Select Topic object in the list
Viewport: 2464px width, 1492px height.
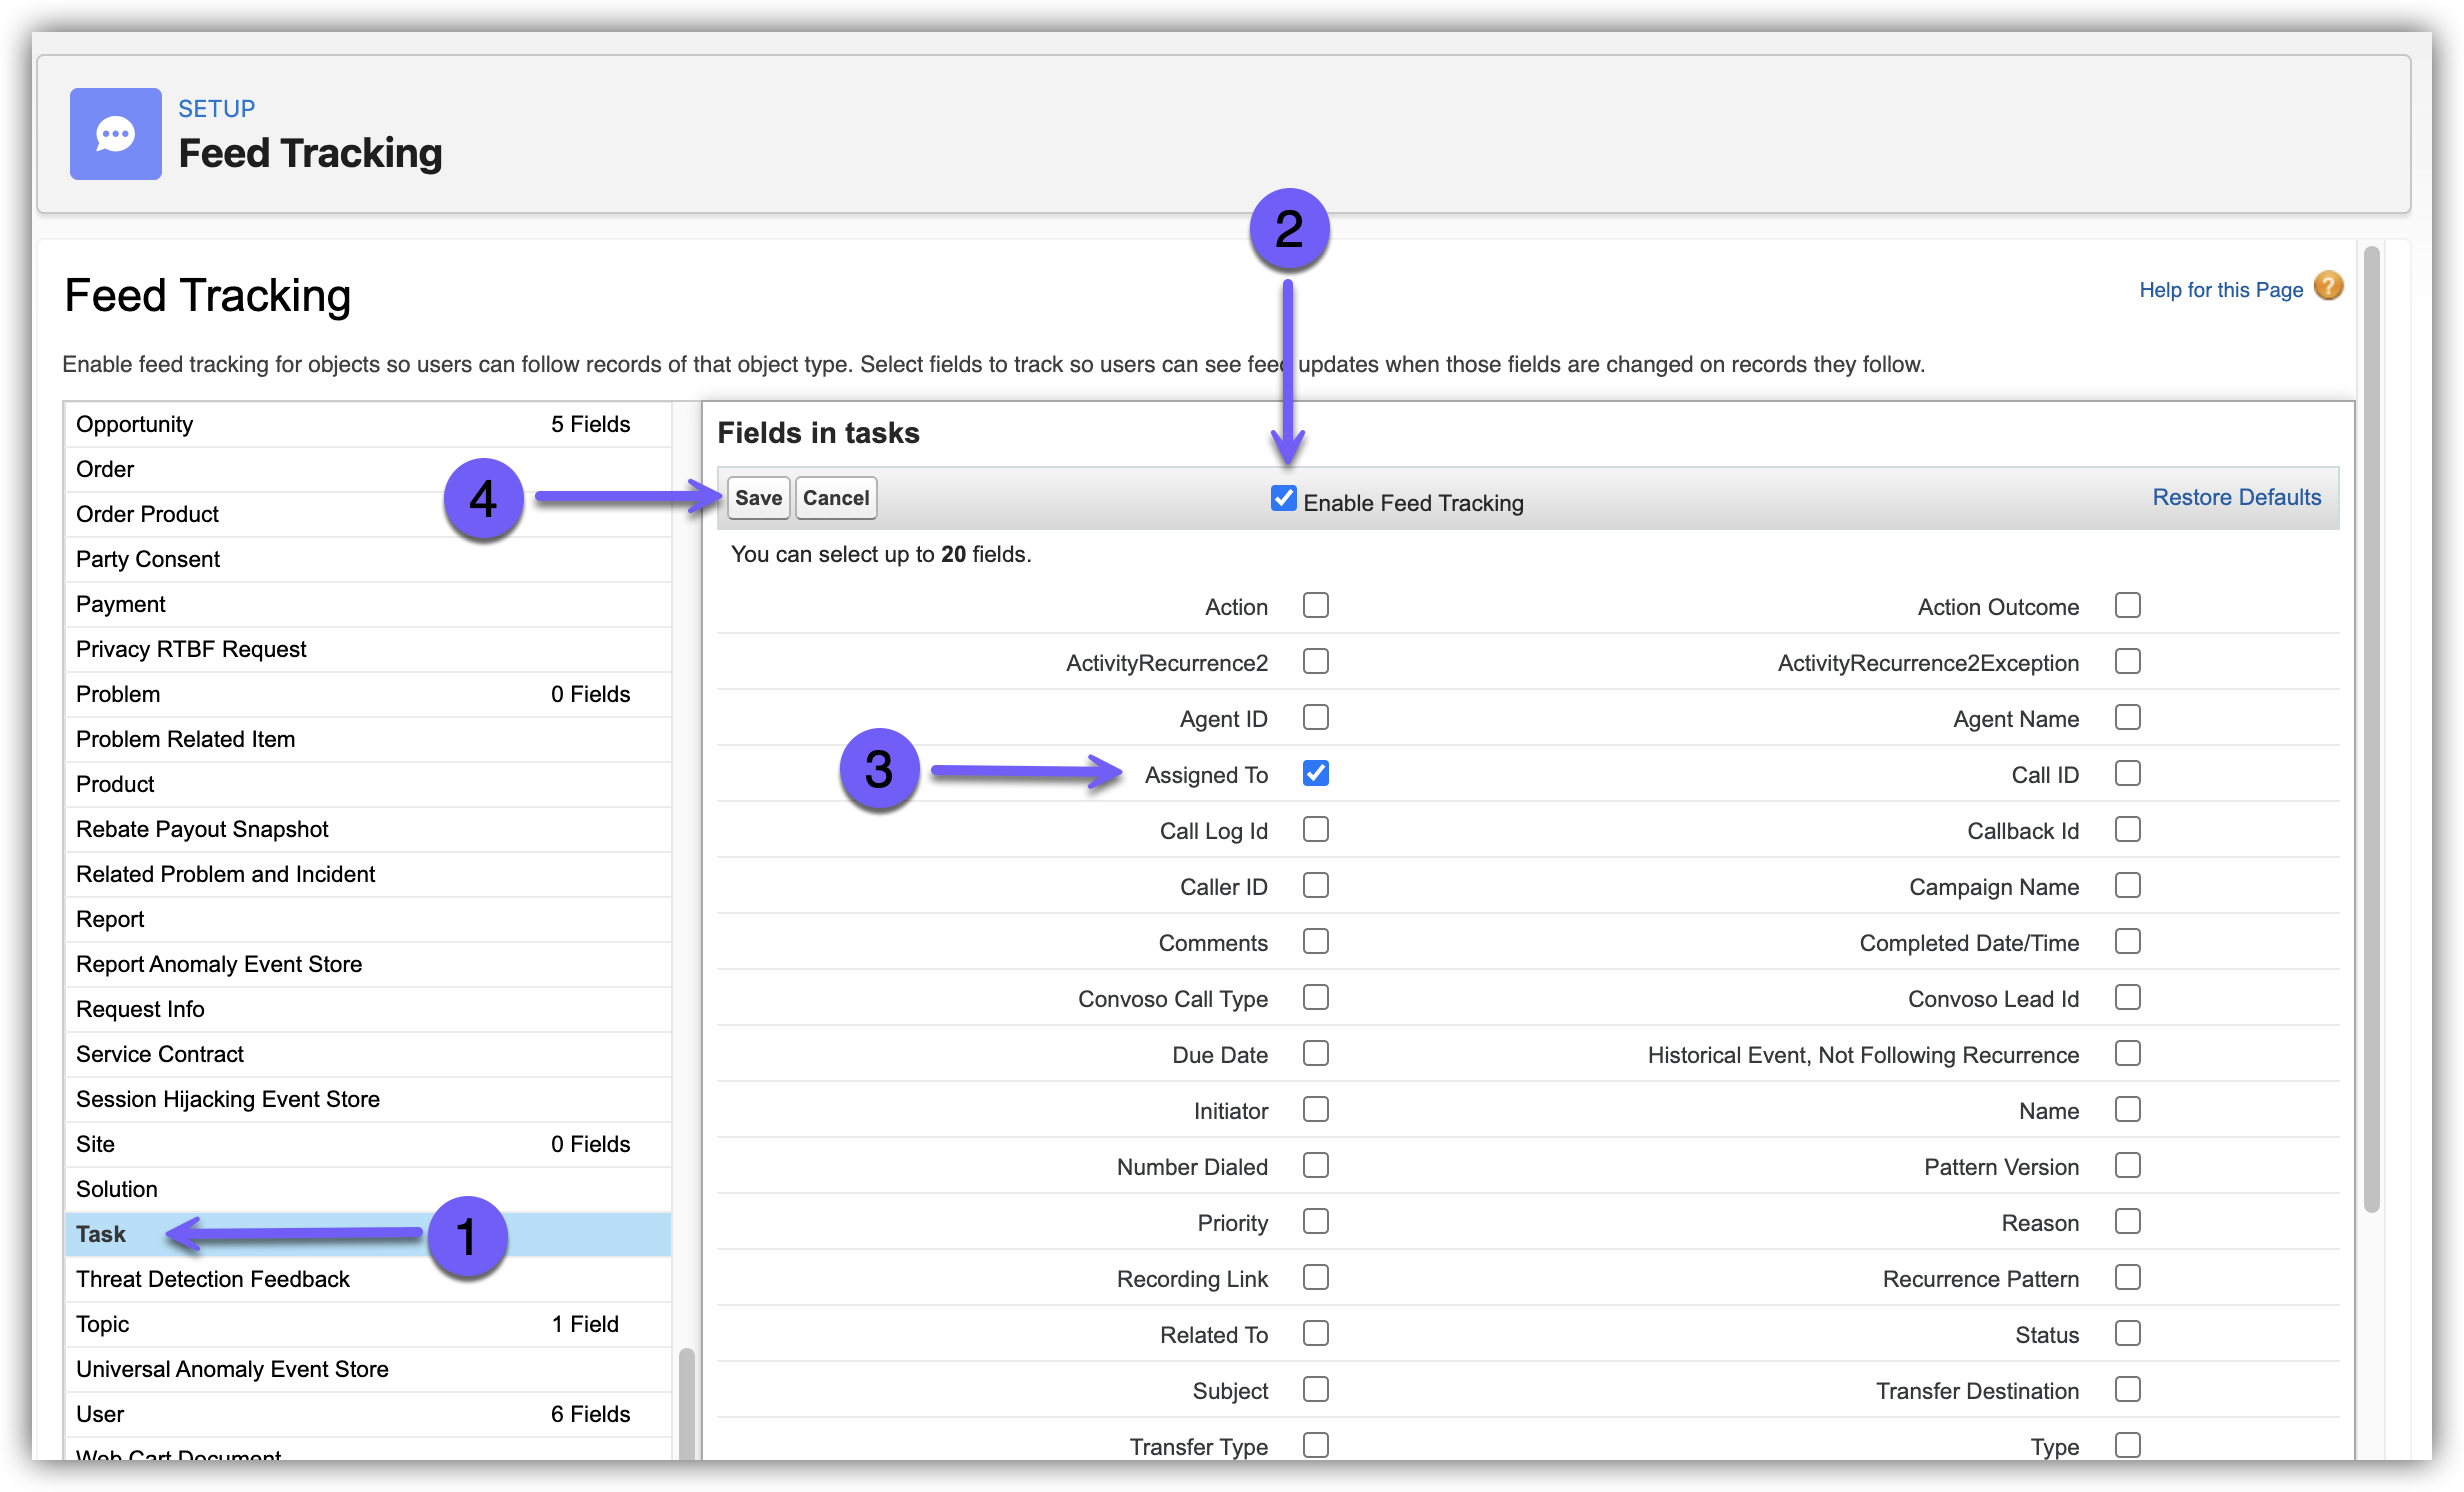click(x=103, y=1324)
